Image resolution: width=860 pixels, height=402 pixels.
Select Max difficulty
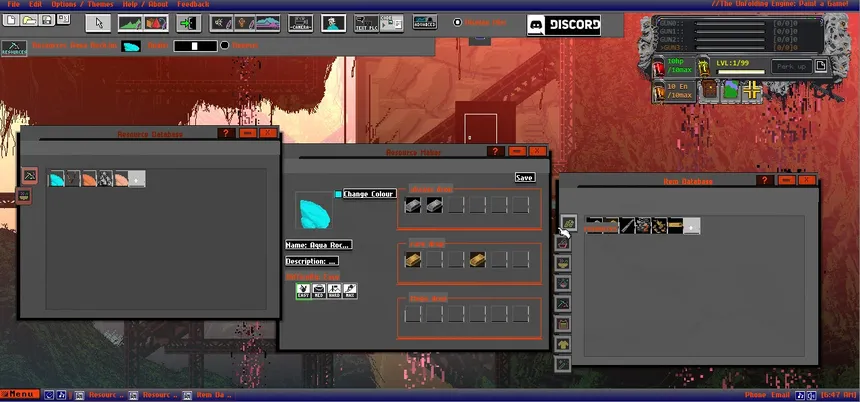[x=349, y=291]
